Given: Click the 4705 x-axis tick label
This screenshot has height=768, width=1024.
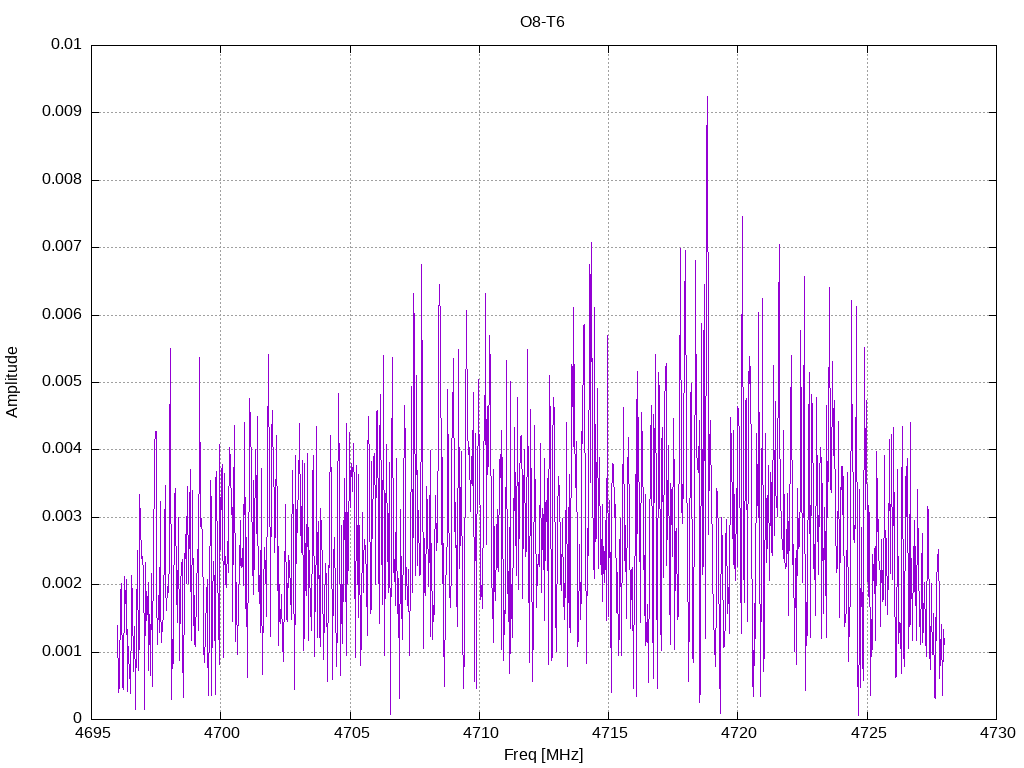Looking at the screenshot, I should pos(351,733).
